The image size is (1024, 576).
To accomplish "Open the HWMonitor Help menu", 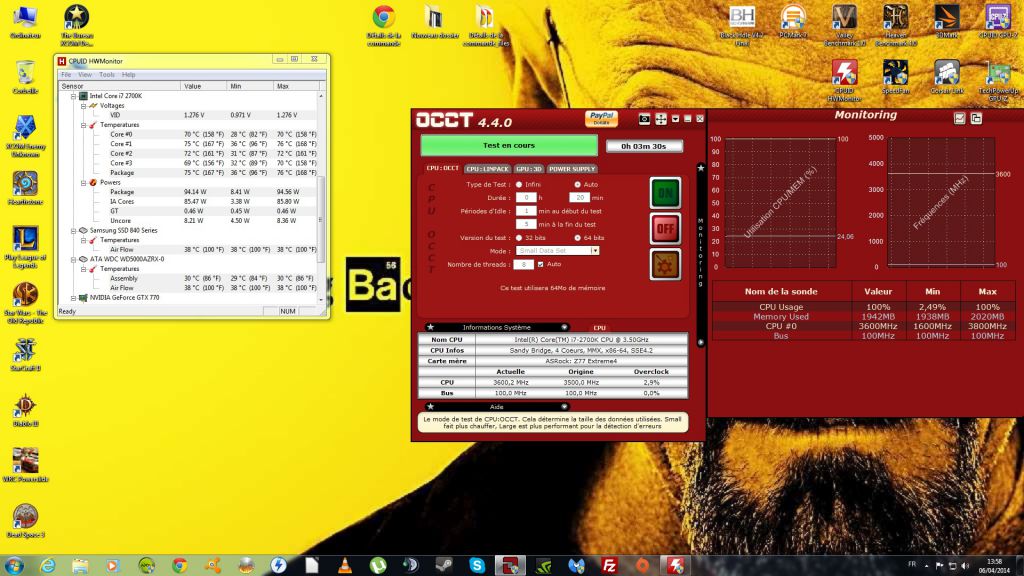I will (x=129, y=74).
